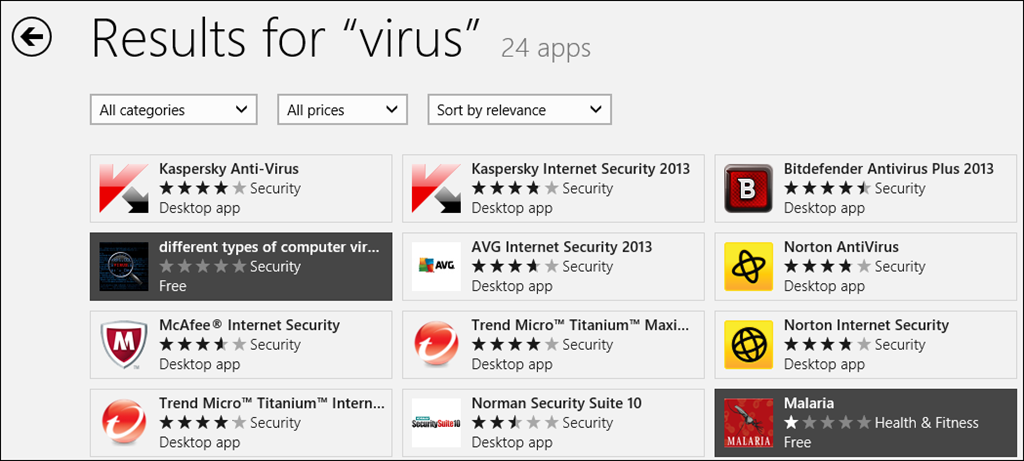Click the Norton Internet Security globe icon
Viewport: 1024px width, 461px height.
coord(749,344)
